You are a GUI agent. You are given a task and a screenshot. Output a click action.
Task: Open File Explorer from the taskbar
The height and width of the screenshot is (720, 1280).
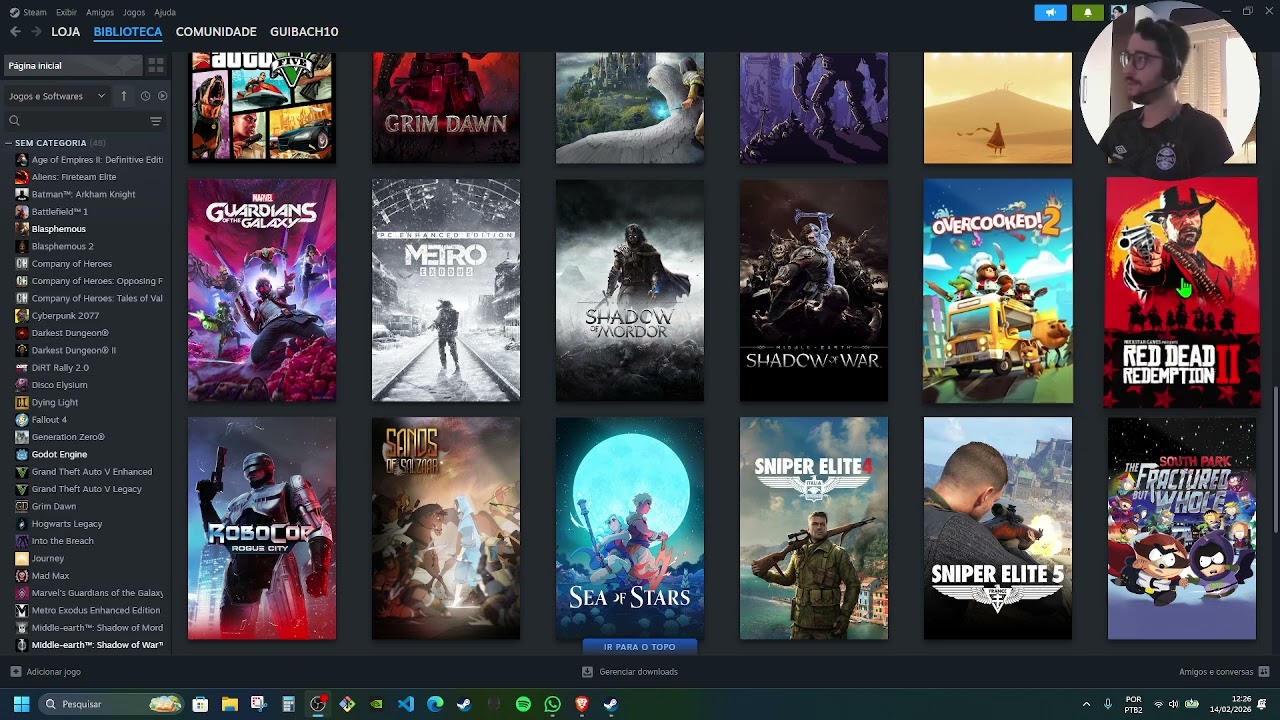click(229, 704)
